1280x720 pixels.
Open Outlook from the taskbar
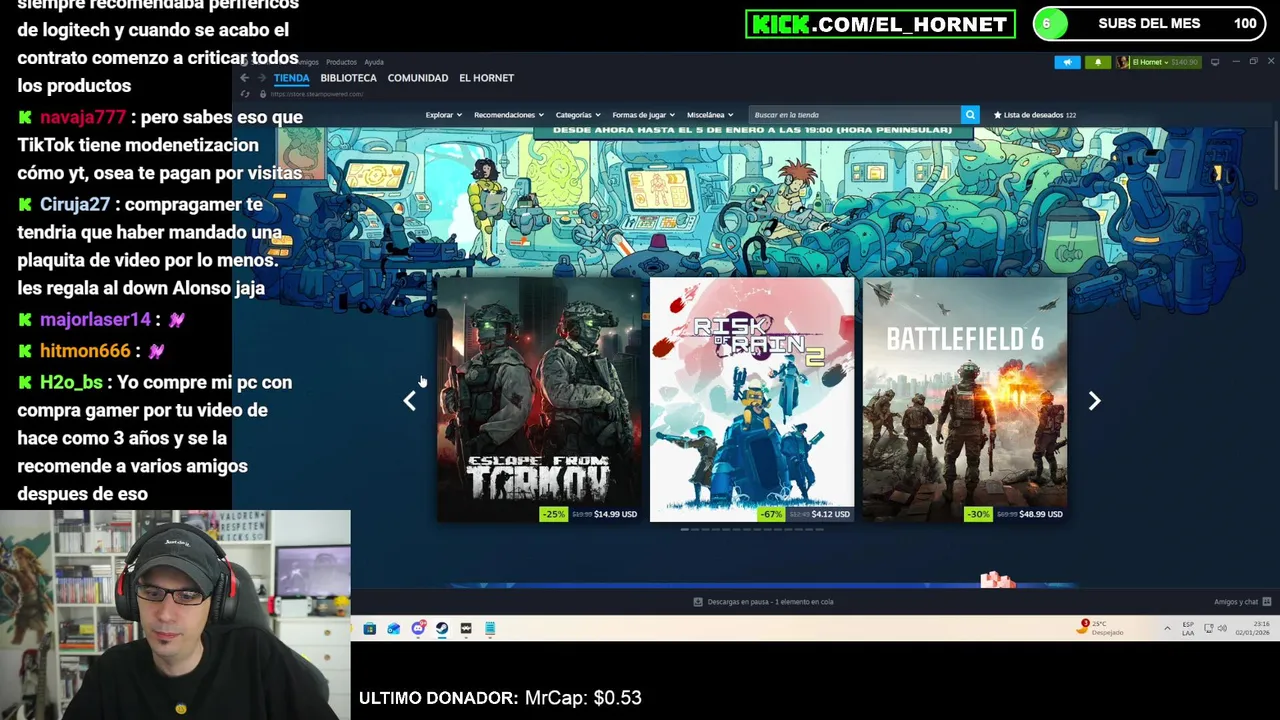pyautogui.click(x=394, y=629)
